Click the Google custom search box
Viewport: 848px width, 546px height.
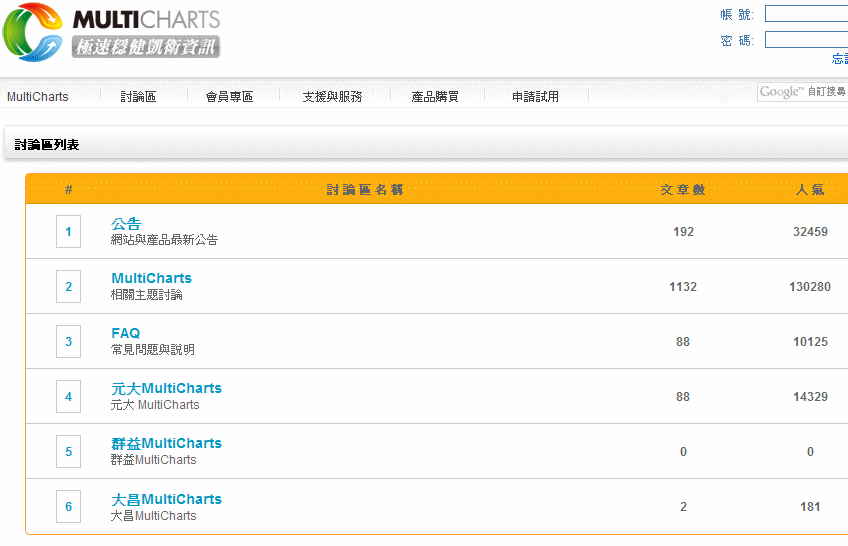click(803, 92)
